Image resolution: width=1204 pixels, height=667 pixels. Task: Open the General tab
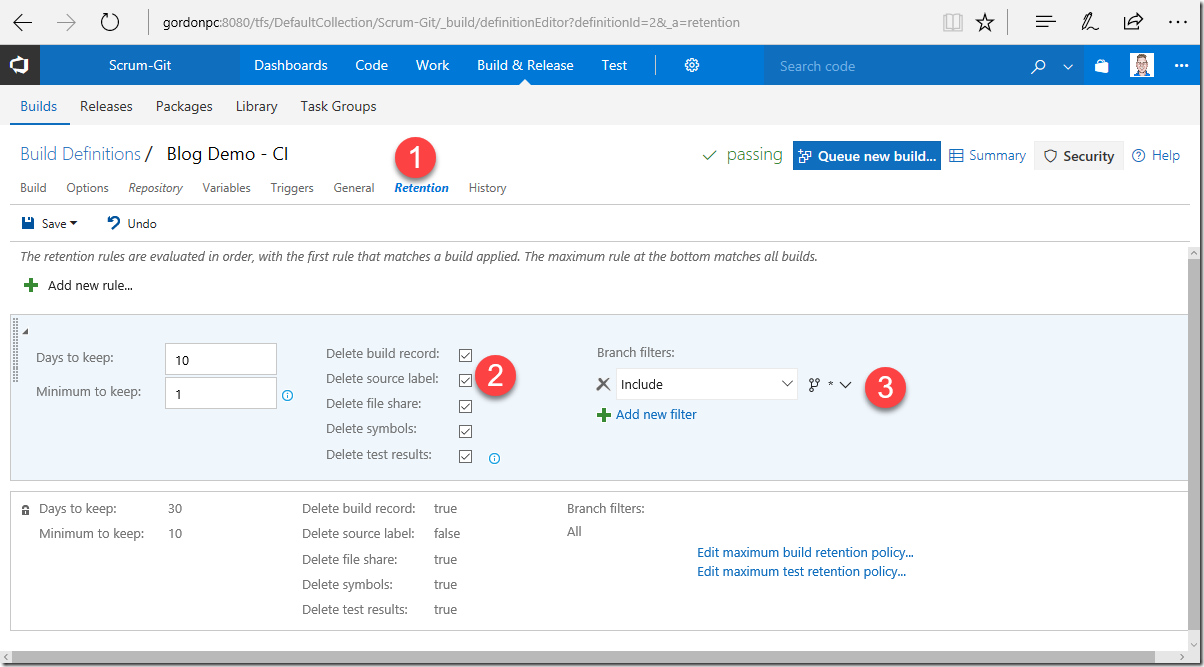pyautogui.click(x=354, y=188)
